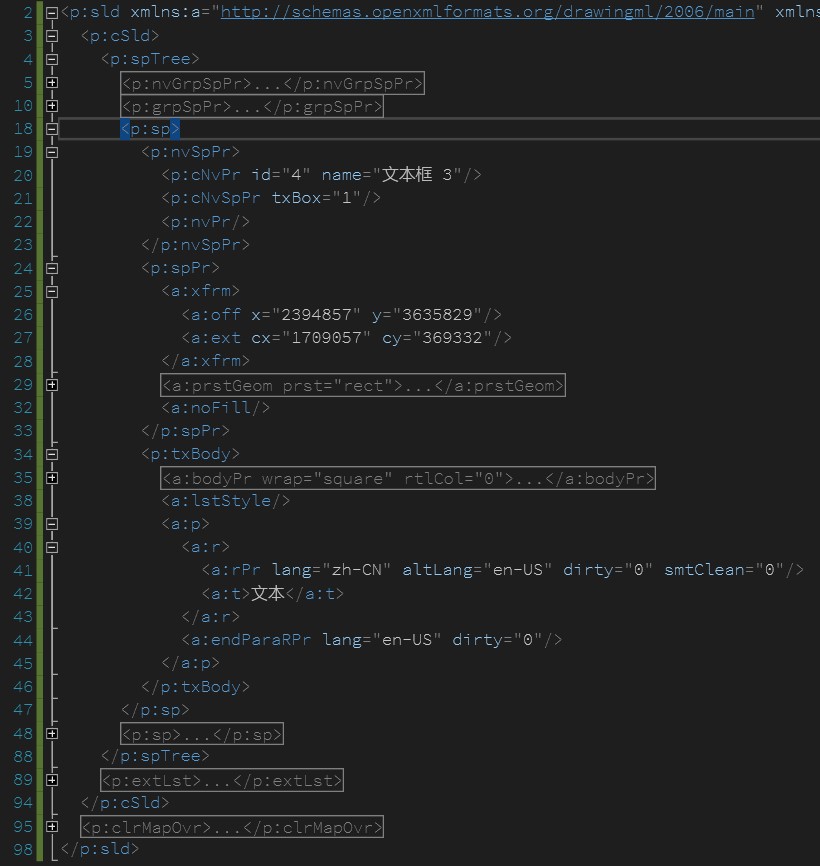Image resolution: width=820 pixels, height=866 pixels.
Task: Collapse the p:spPr element fold
Action: tap(51, 268)
